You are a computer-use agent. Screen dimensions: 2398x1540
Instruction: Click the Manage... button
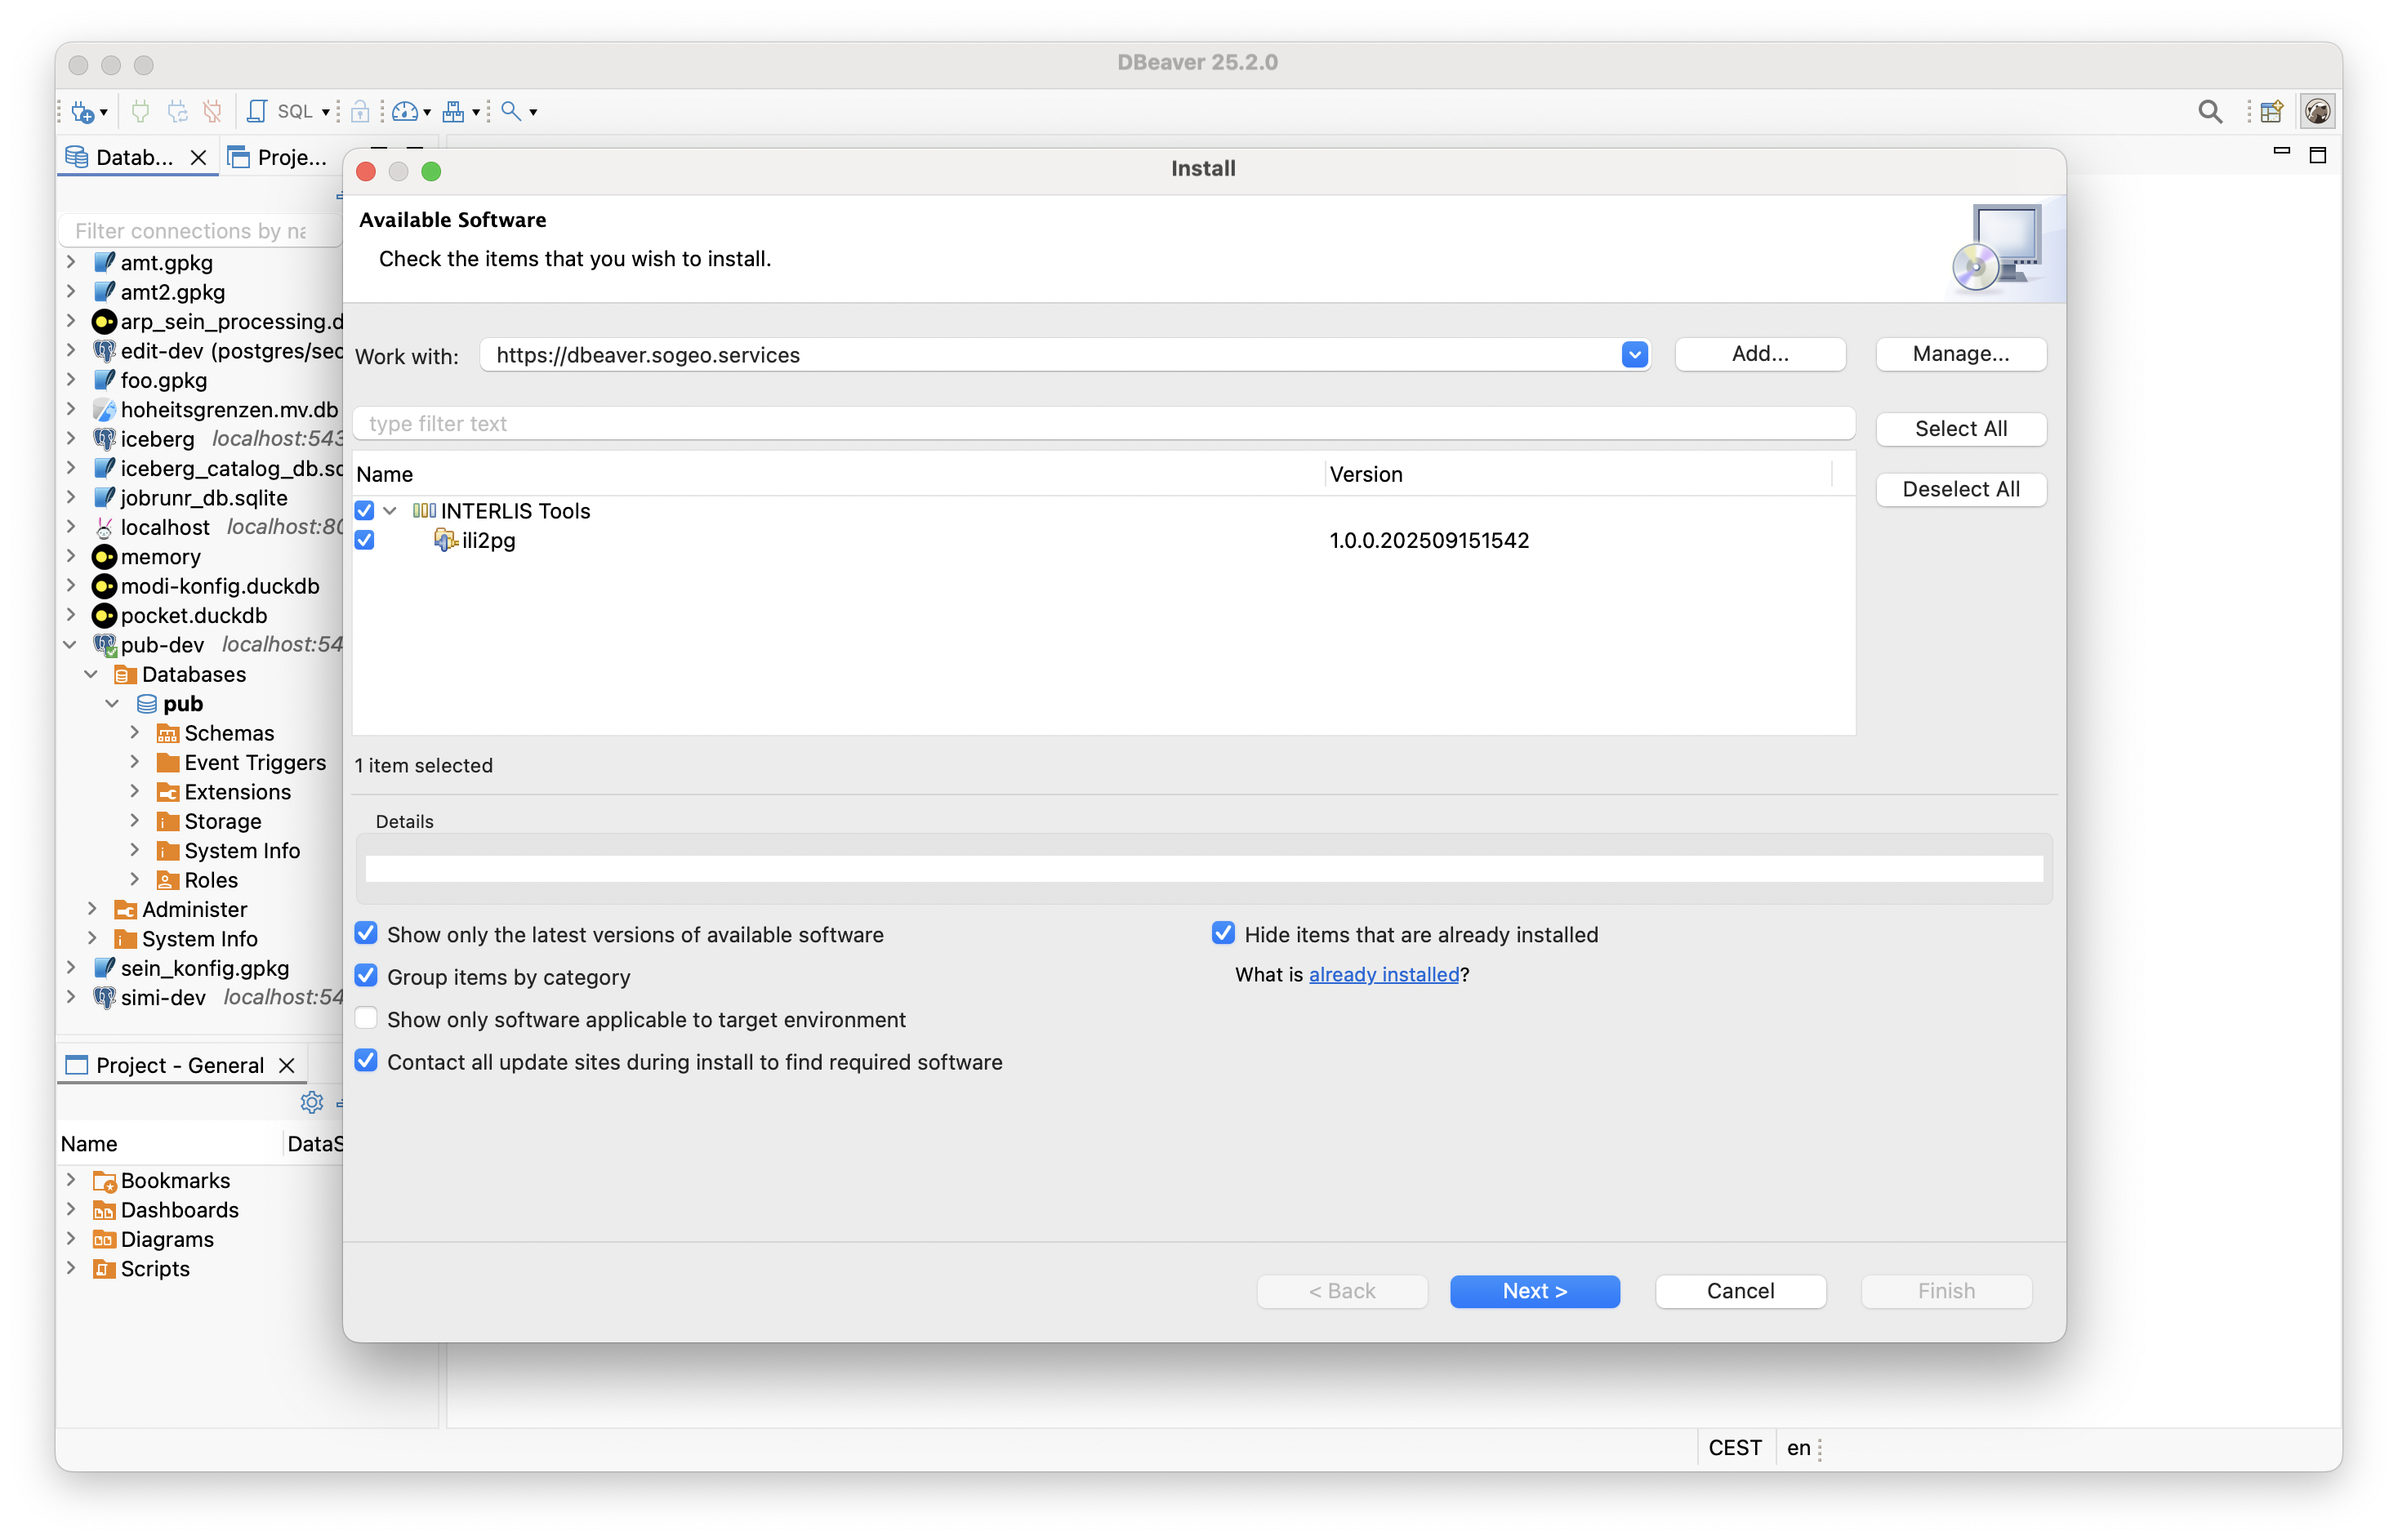1960,354
